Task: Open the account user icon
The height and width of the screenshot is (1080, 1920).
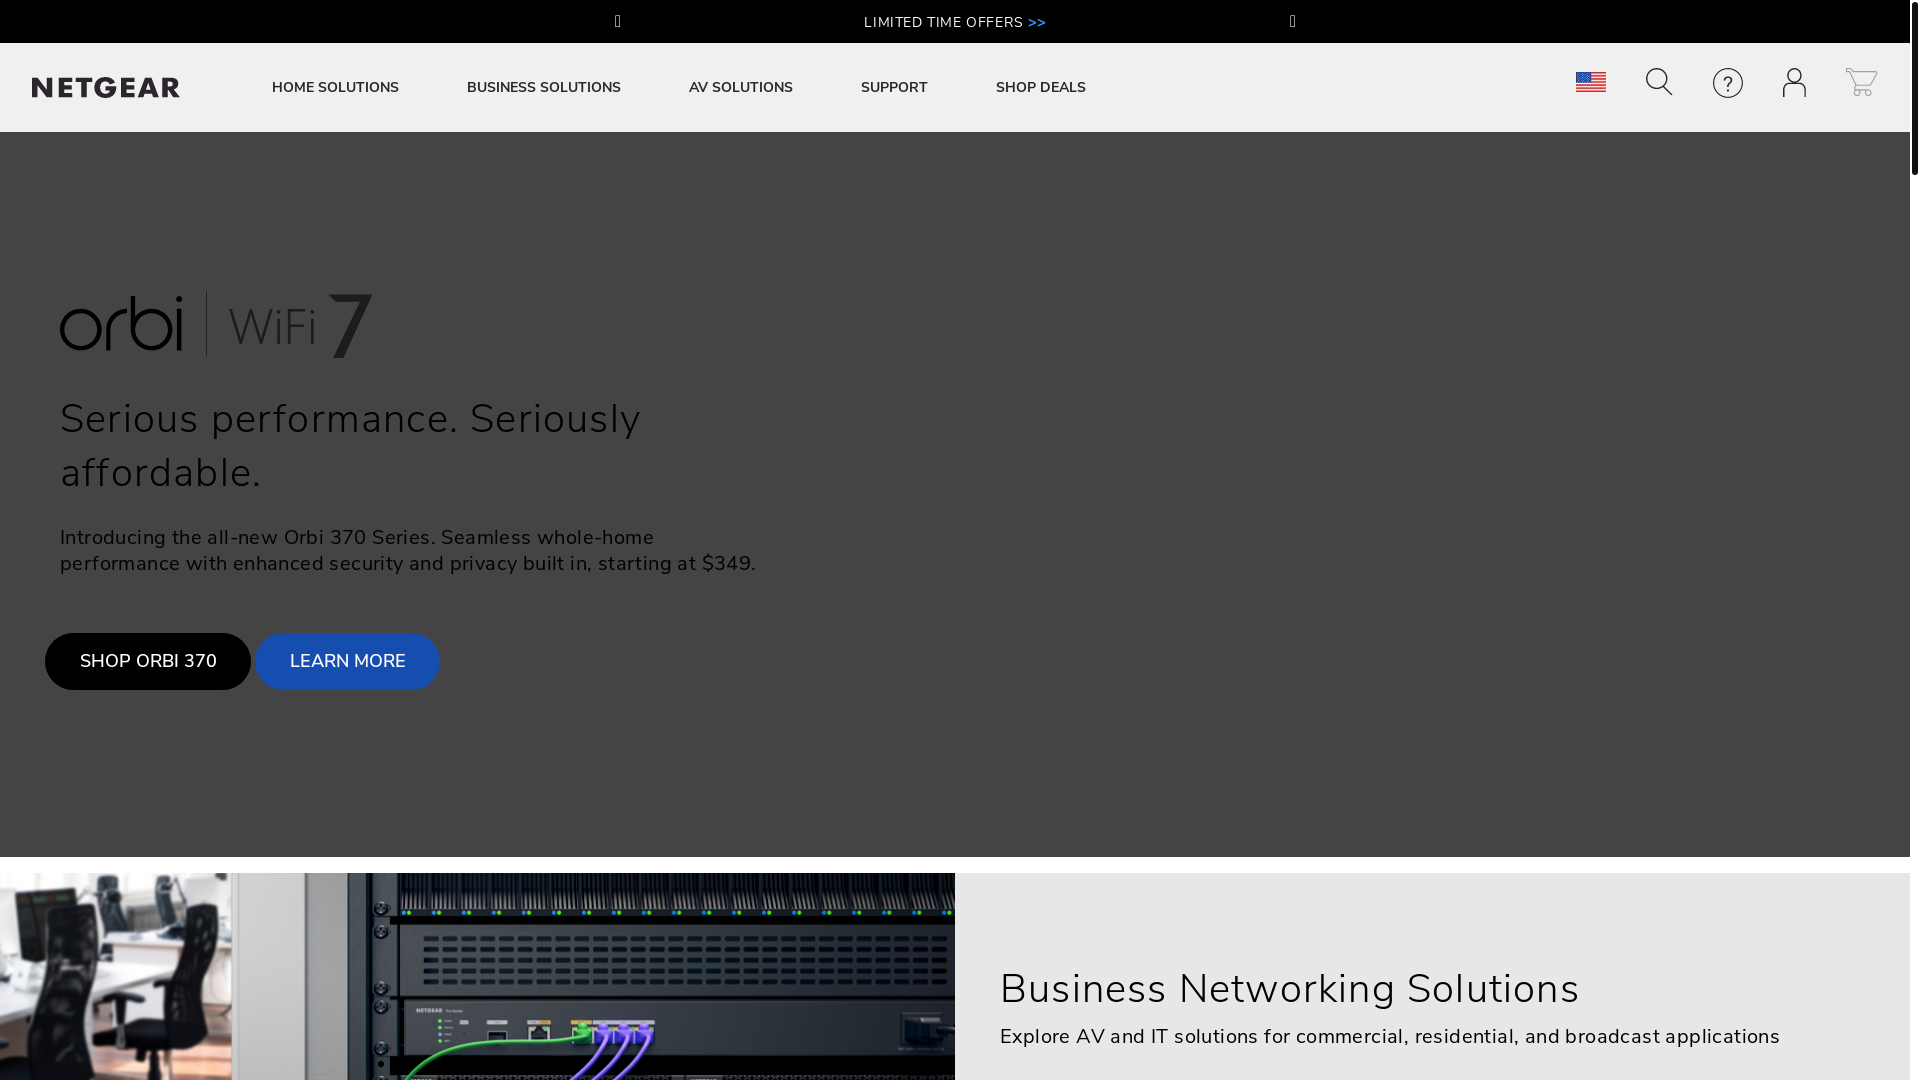Action: point(1794,82)
